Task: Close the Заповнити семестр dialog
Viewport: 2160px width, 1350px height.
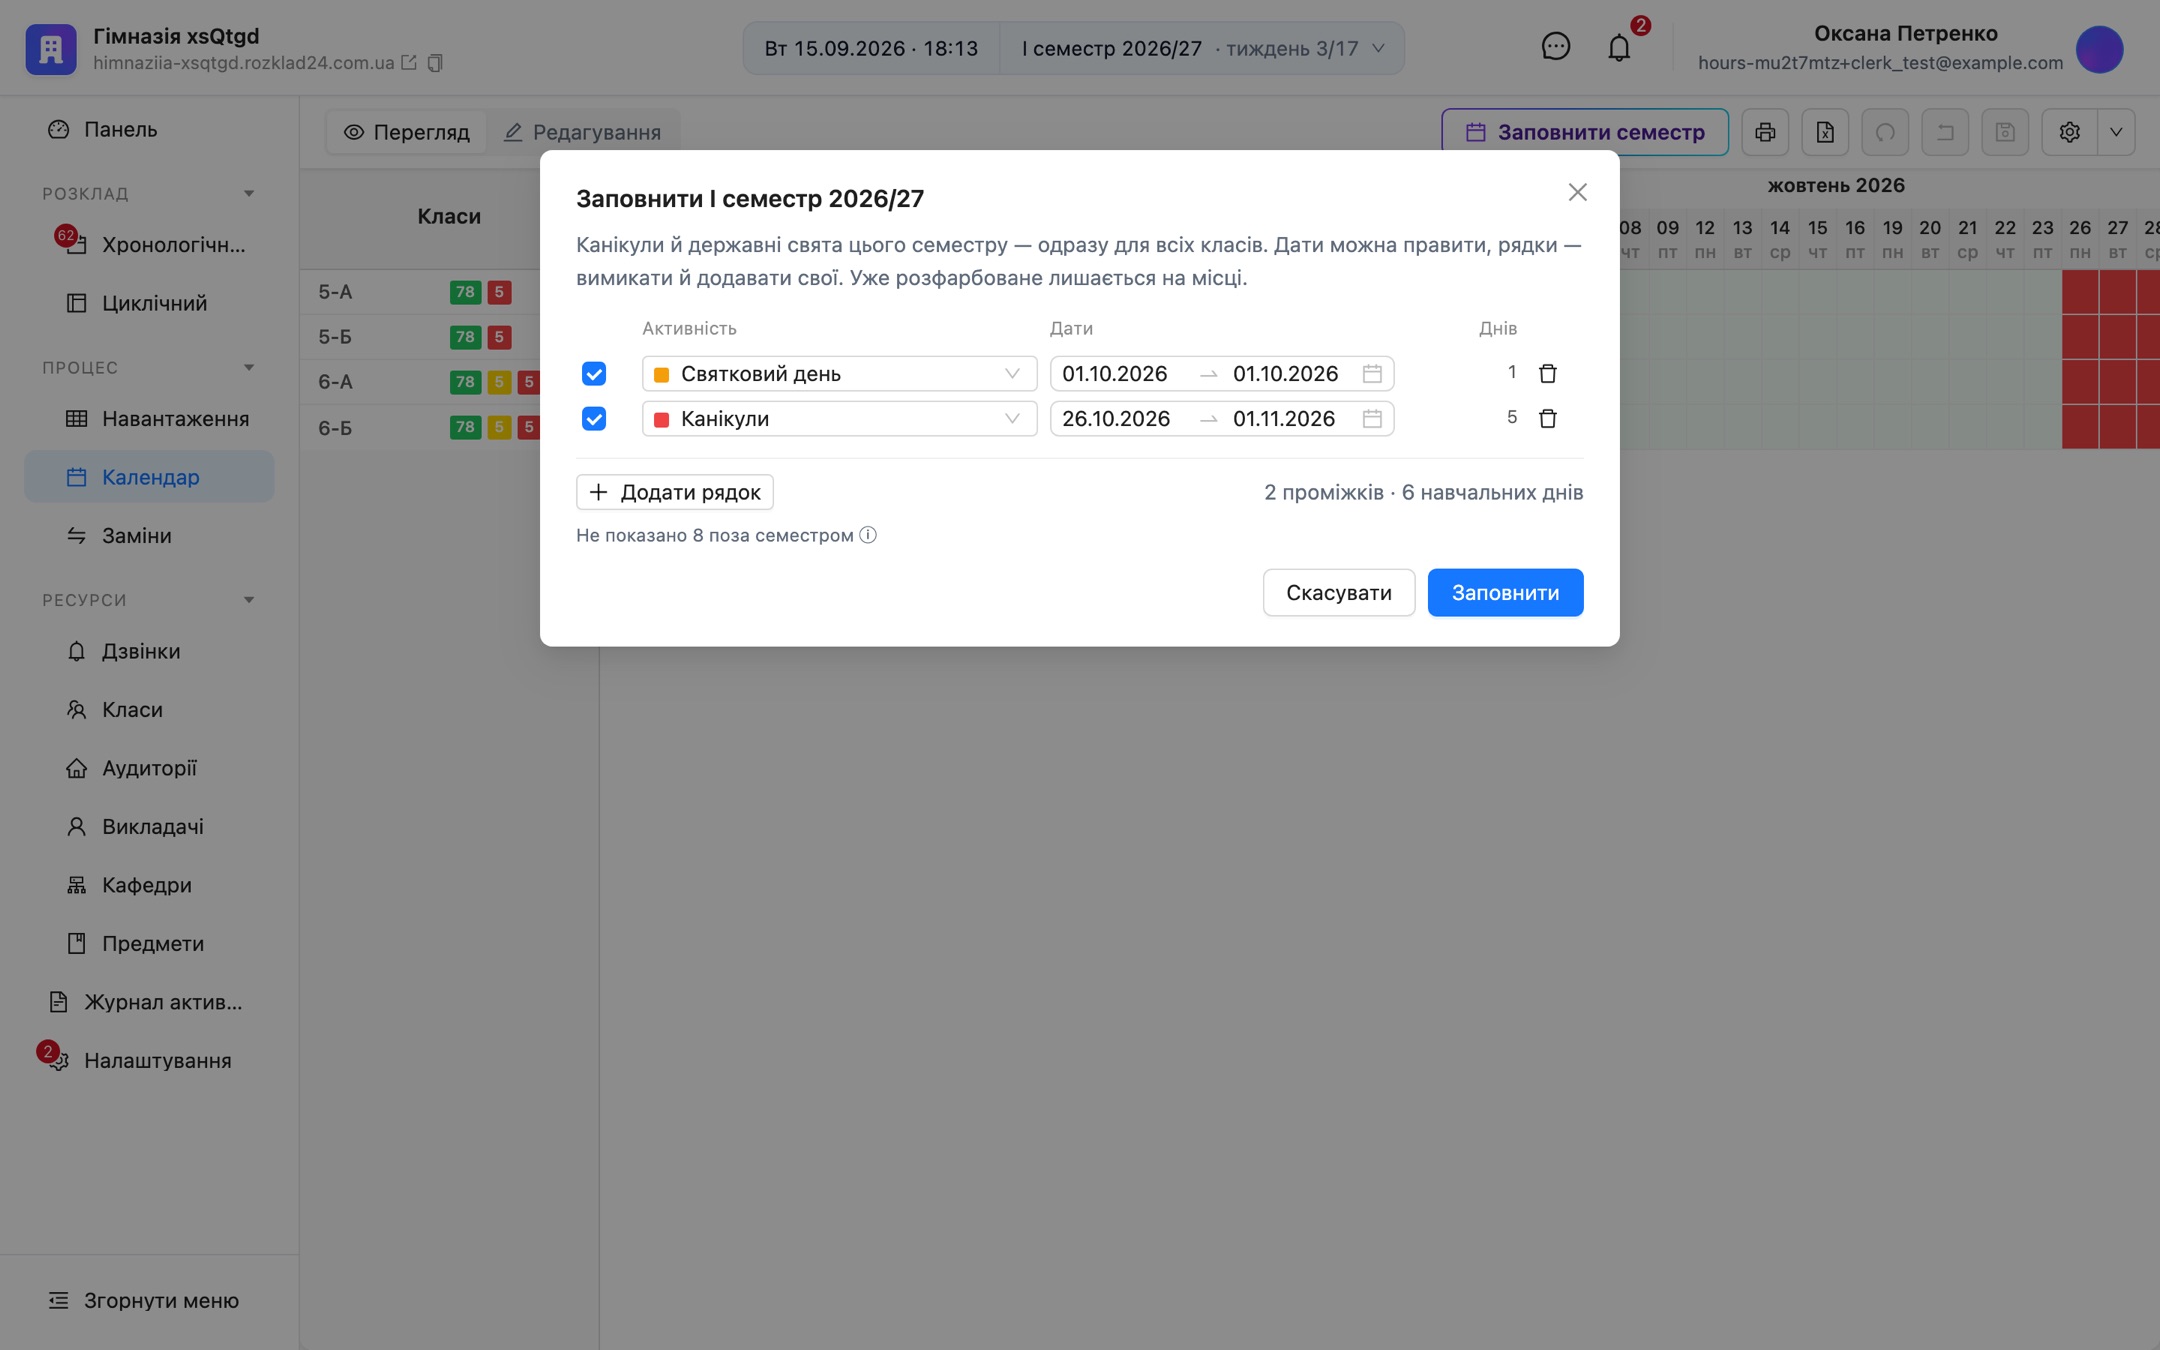Action: 1577,192
